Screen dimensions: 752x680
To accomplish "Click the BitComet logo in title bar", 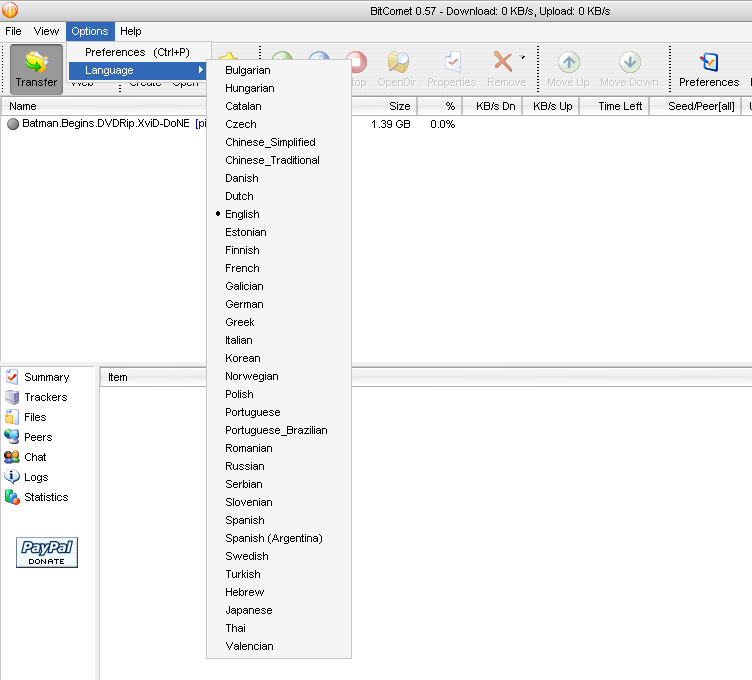I will (10, 10).
